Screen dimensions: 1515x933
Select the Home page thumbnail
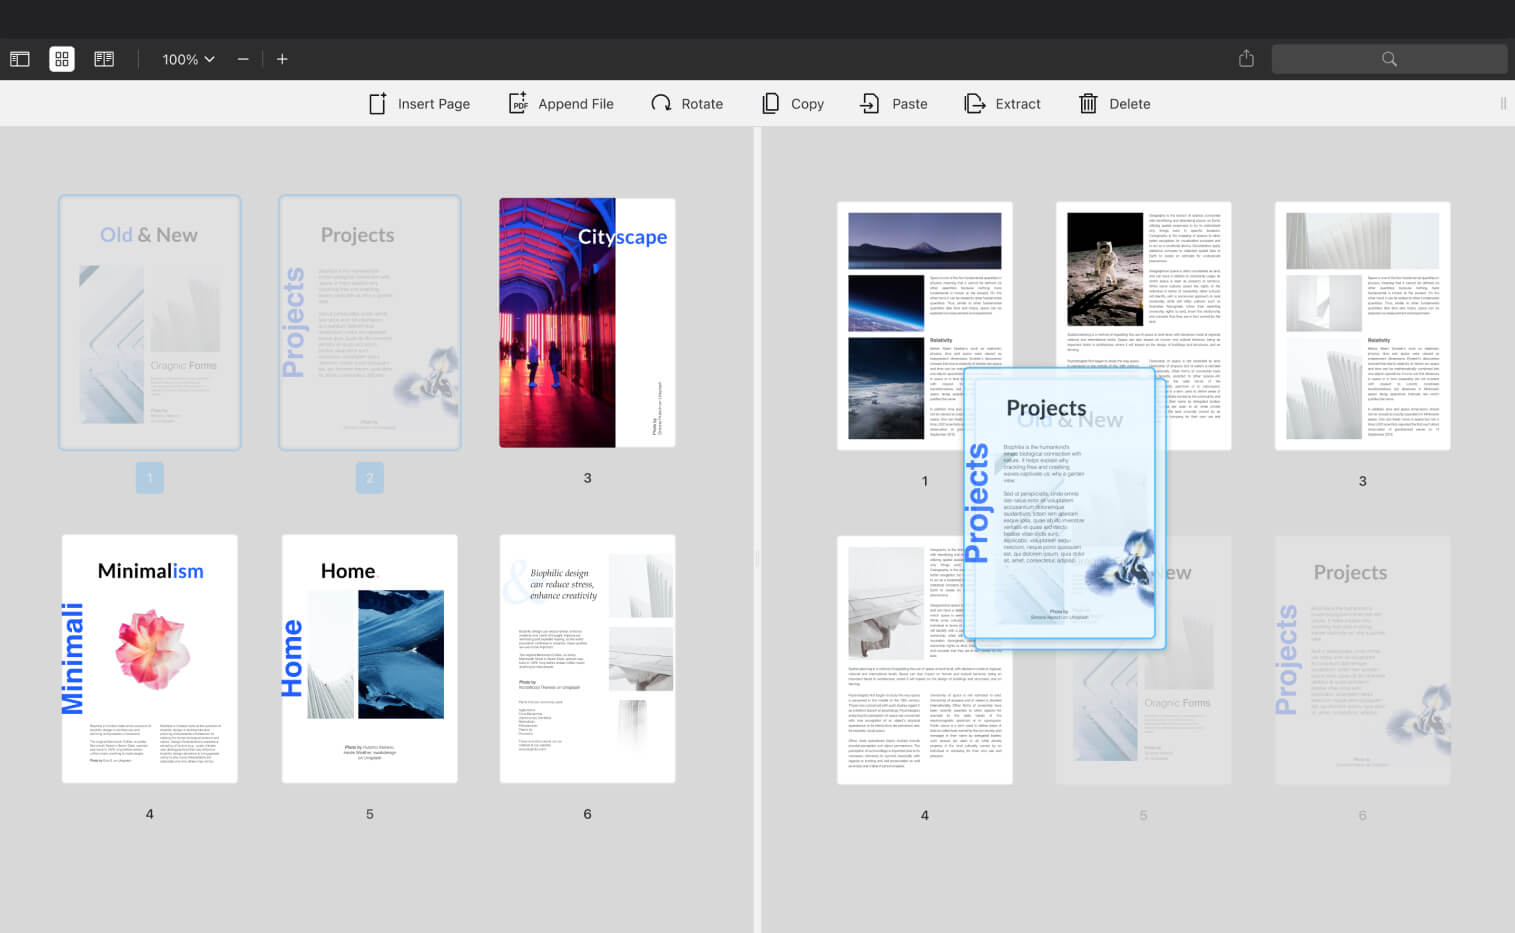point(369,658)
